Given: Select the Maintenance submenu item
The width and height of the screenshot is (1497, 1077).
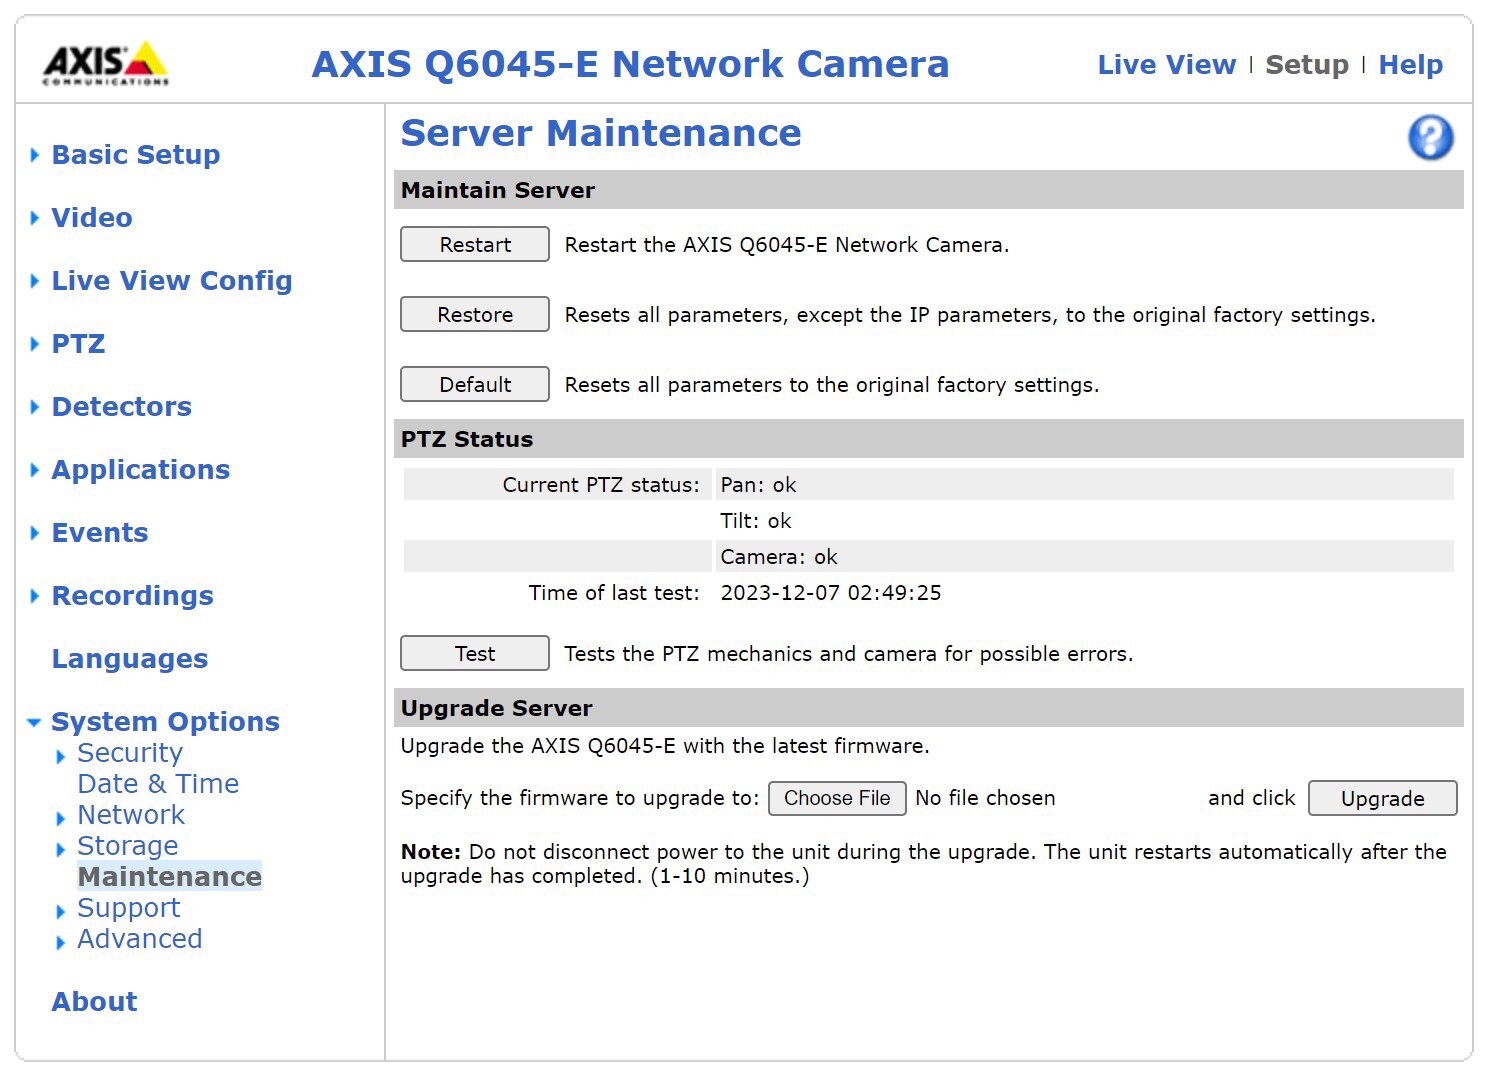Looking at the screenshot, I should click(x=170, y=877).
